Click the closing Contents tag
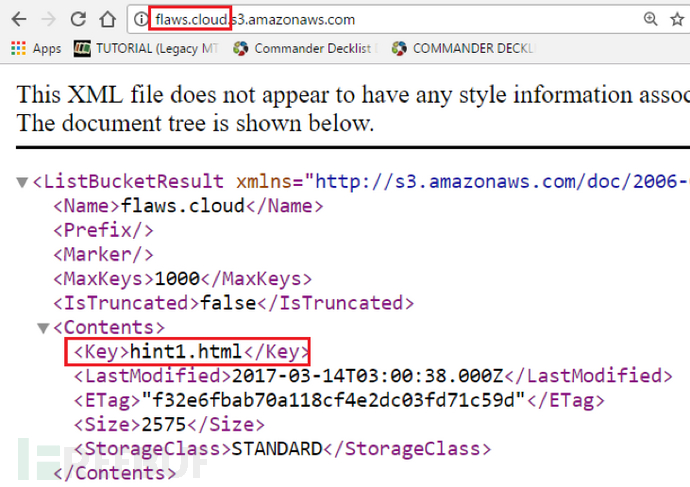The height and width of the screenshot is (487, 690). (114, 473)
